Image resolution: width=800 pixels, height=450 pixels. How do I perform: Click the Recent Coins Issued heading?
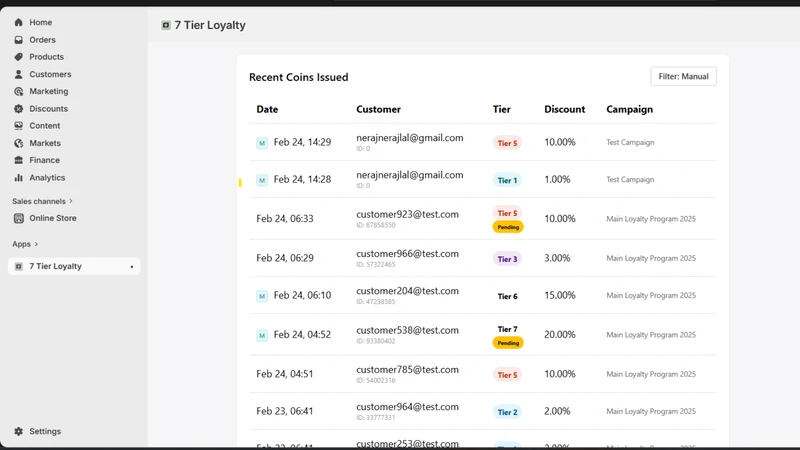pyautogui.click(x=298, y=77)
